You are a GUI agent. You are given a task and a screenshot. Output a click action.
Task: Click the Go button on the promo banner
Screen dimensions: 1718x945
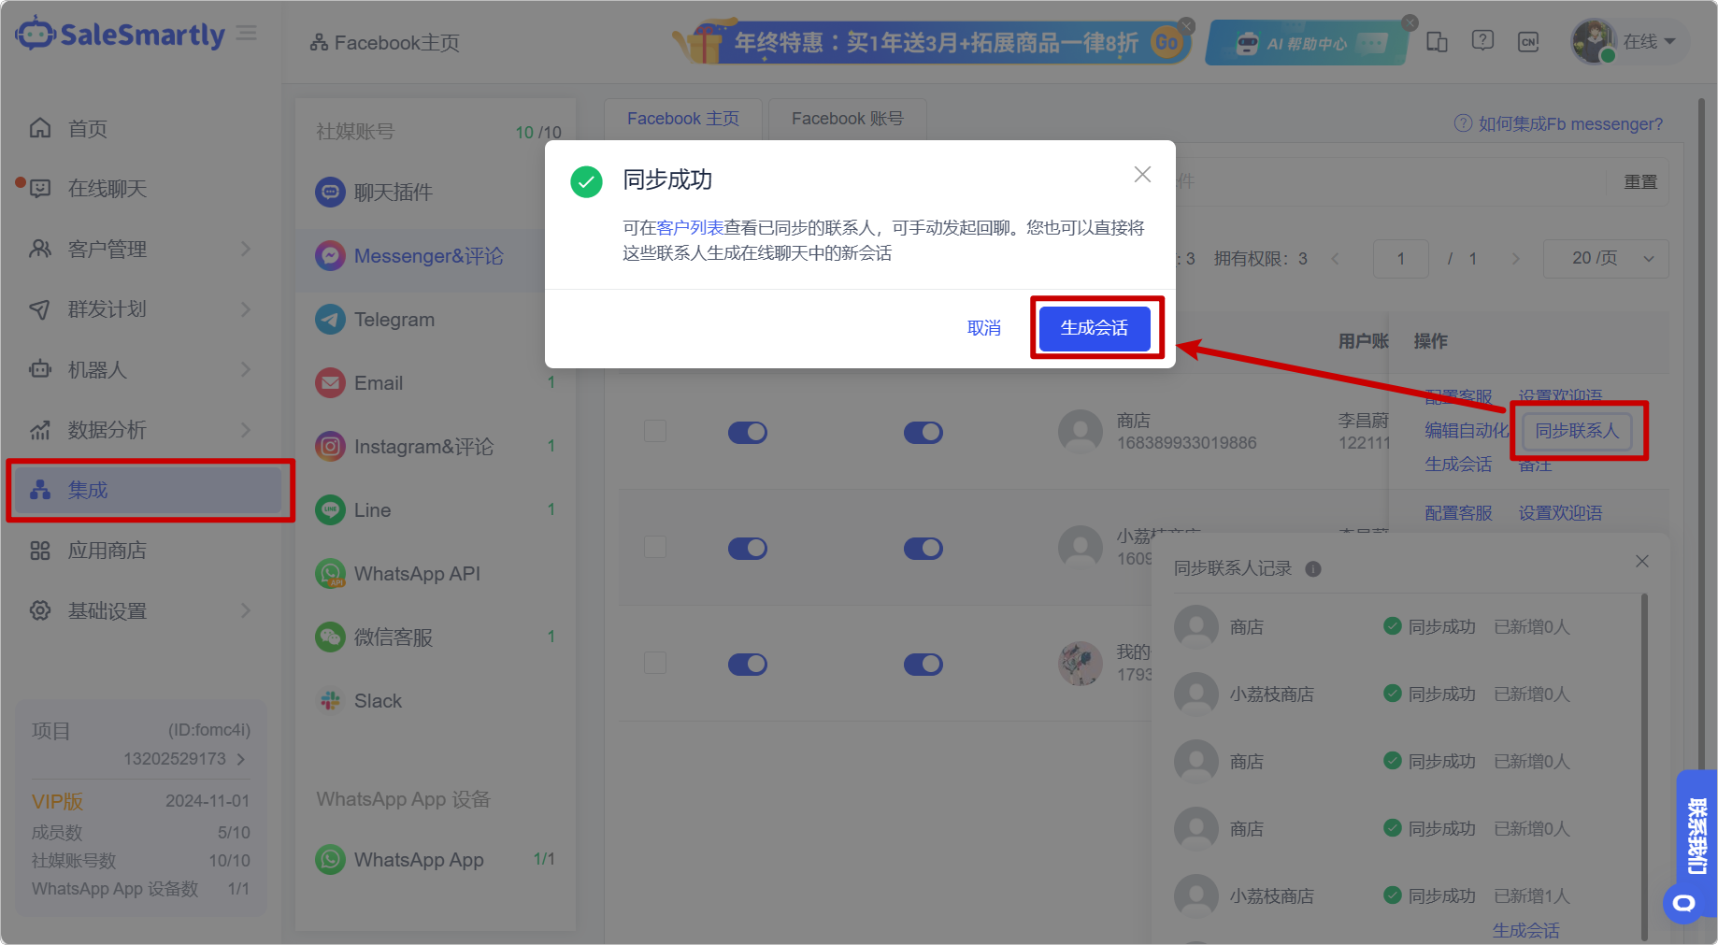point(1166,43)
